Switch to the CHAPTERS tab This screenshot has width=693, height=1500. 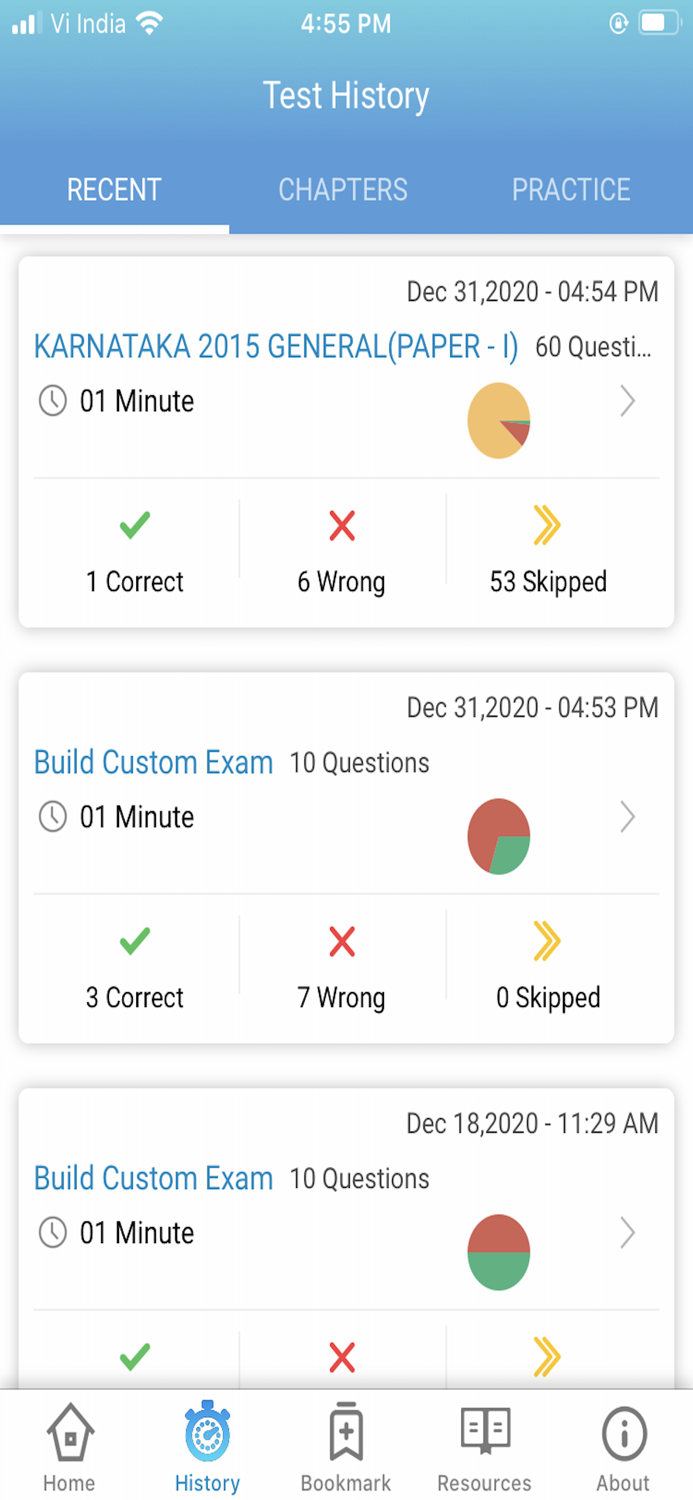click(343, 189)
